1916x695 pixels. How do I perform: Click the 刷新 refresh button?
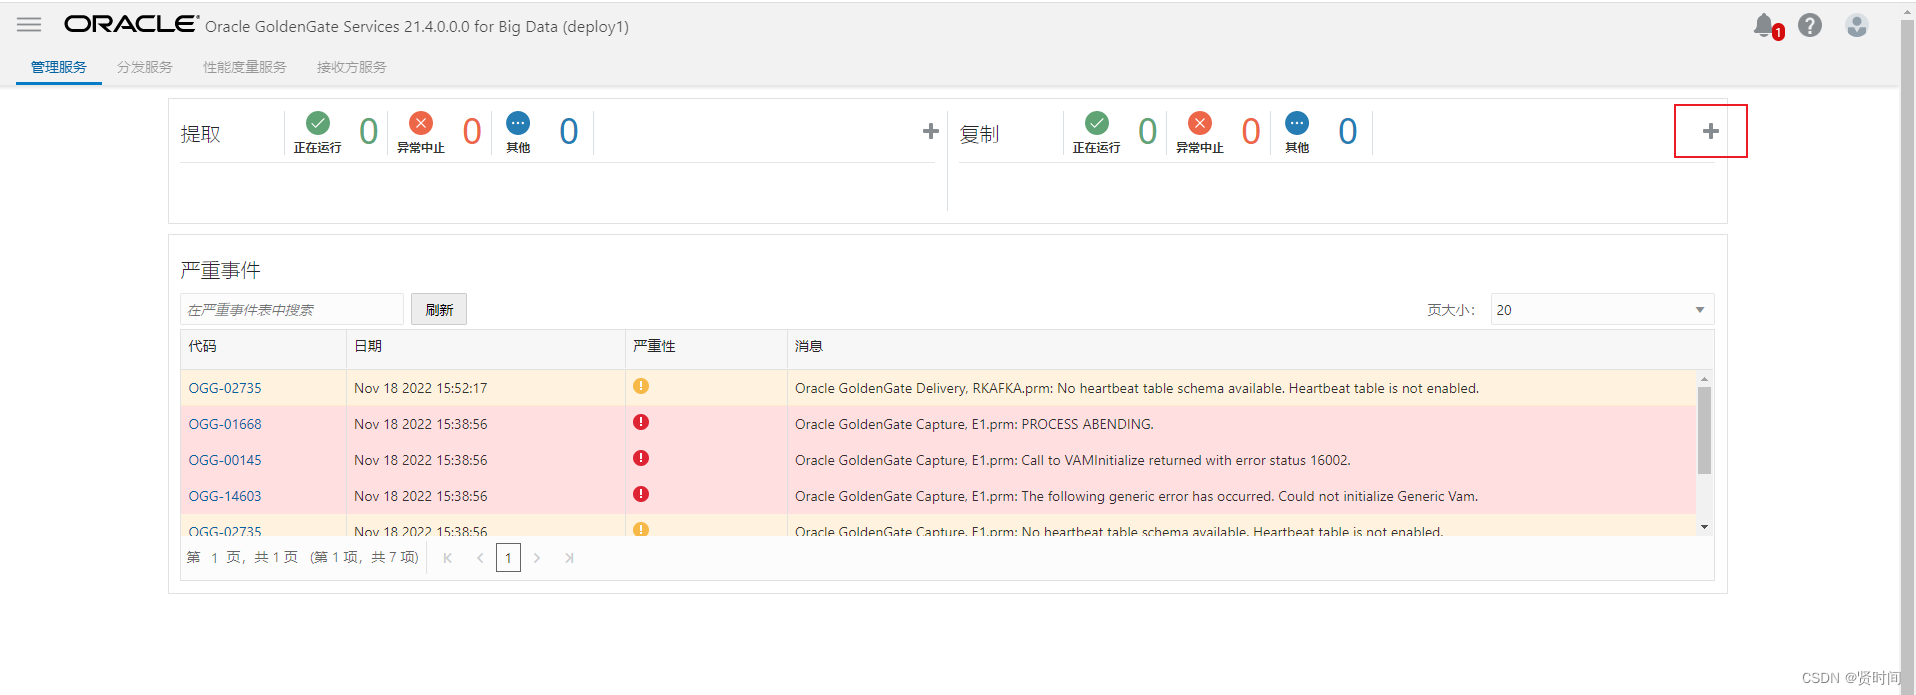pyautogui.click(x=439, y=310)
